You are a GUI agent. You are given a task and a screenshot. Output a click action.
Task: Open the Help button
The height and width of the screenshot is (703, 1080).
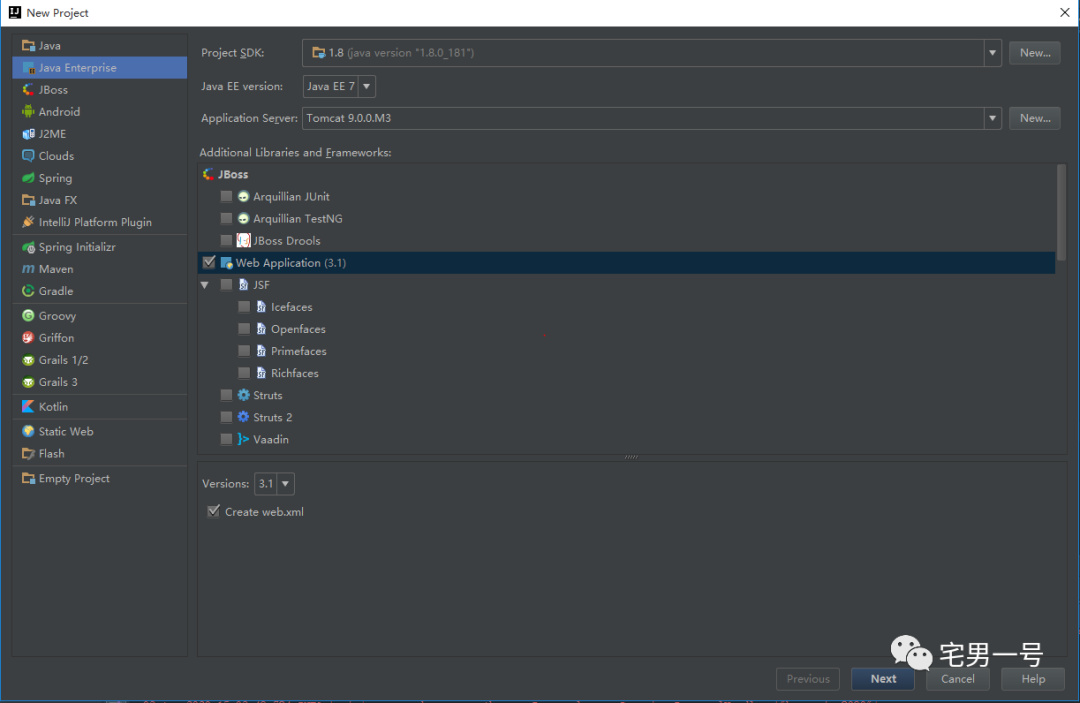(1032, 679)
